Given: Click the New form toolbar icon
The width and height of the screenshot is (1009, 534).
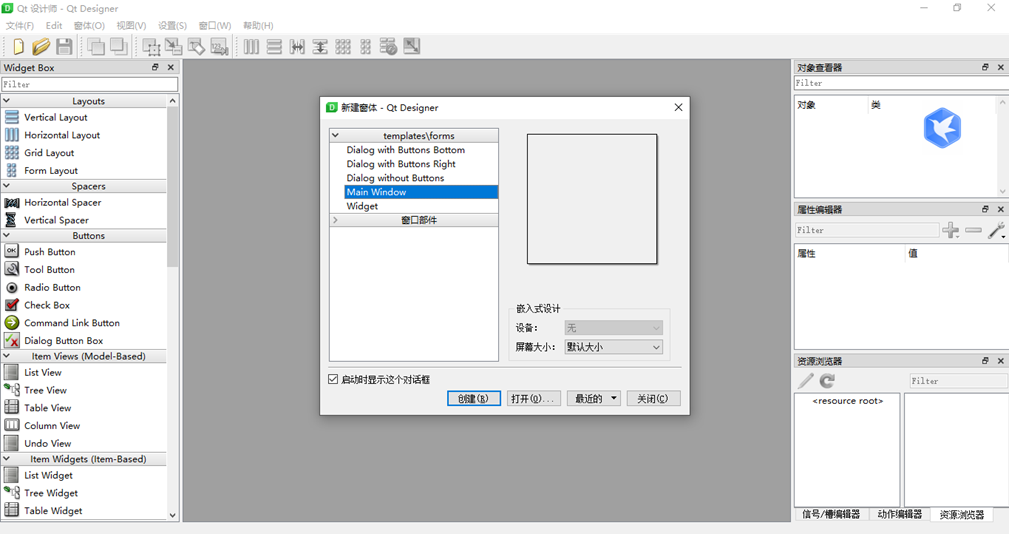Looking at the screenshot, I should 18,46.
